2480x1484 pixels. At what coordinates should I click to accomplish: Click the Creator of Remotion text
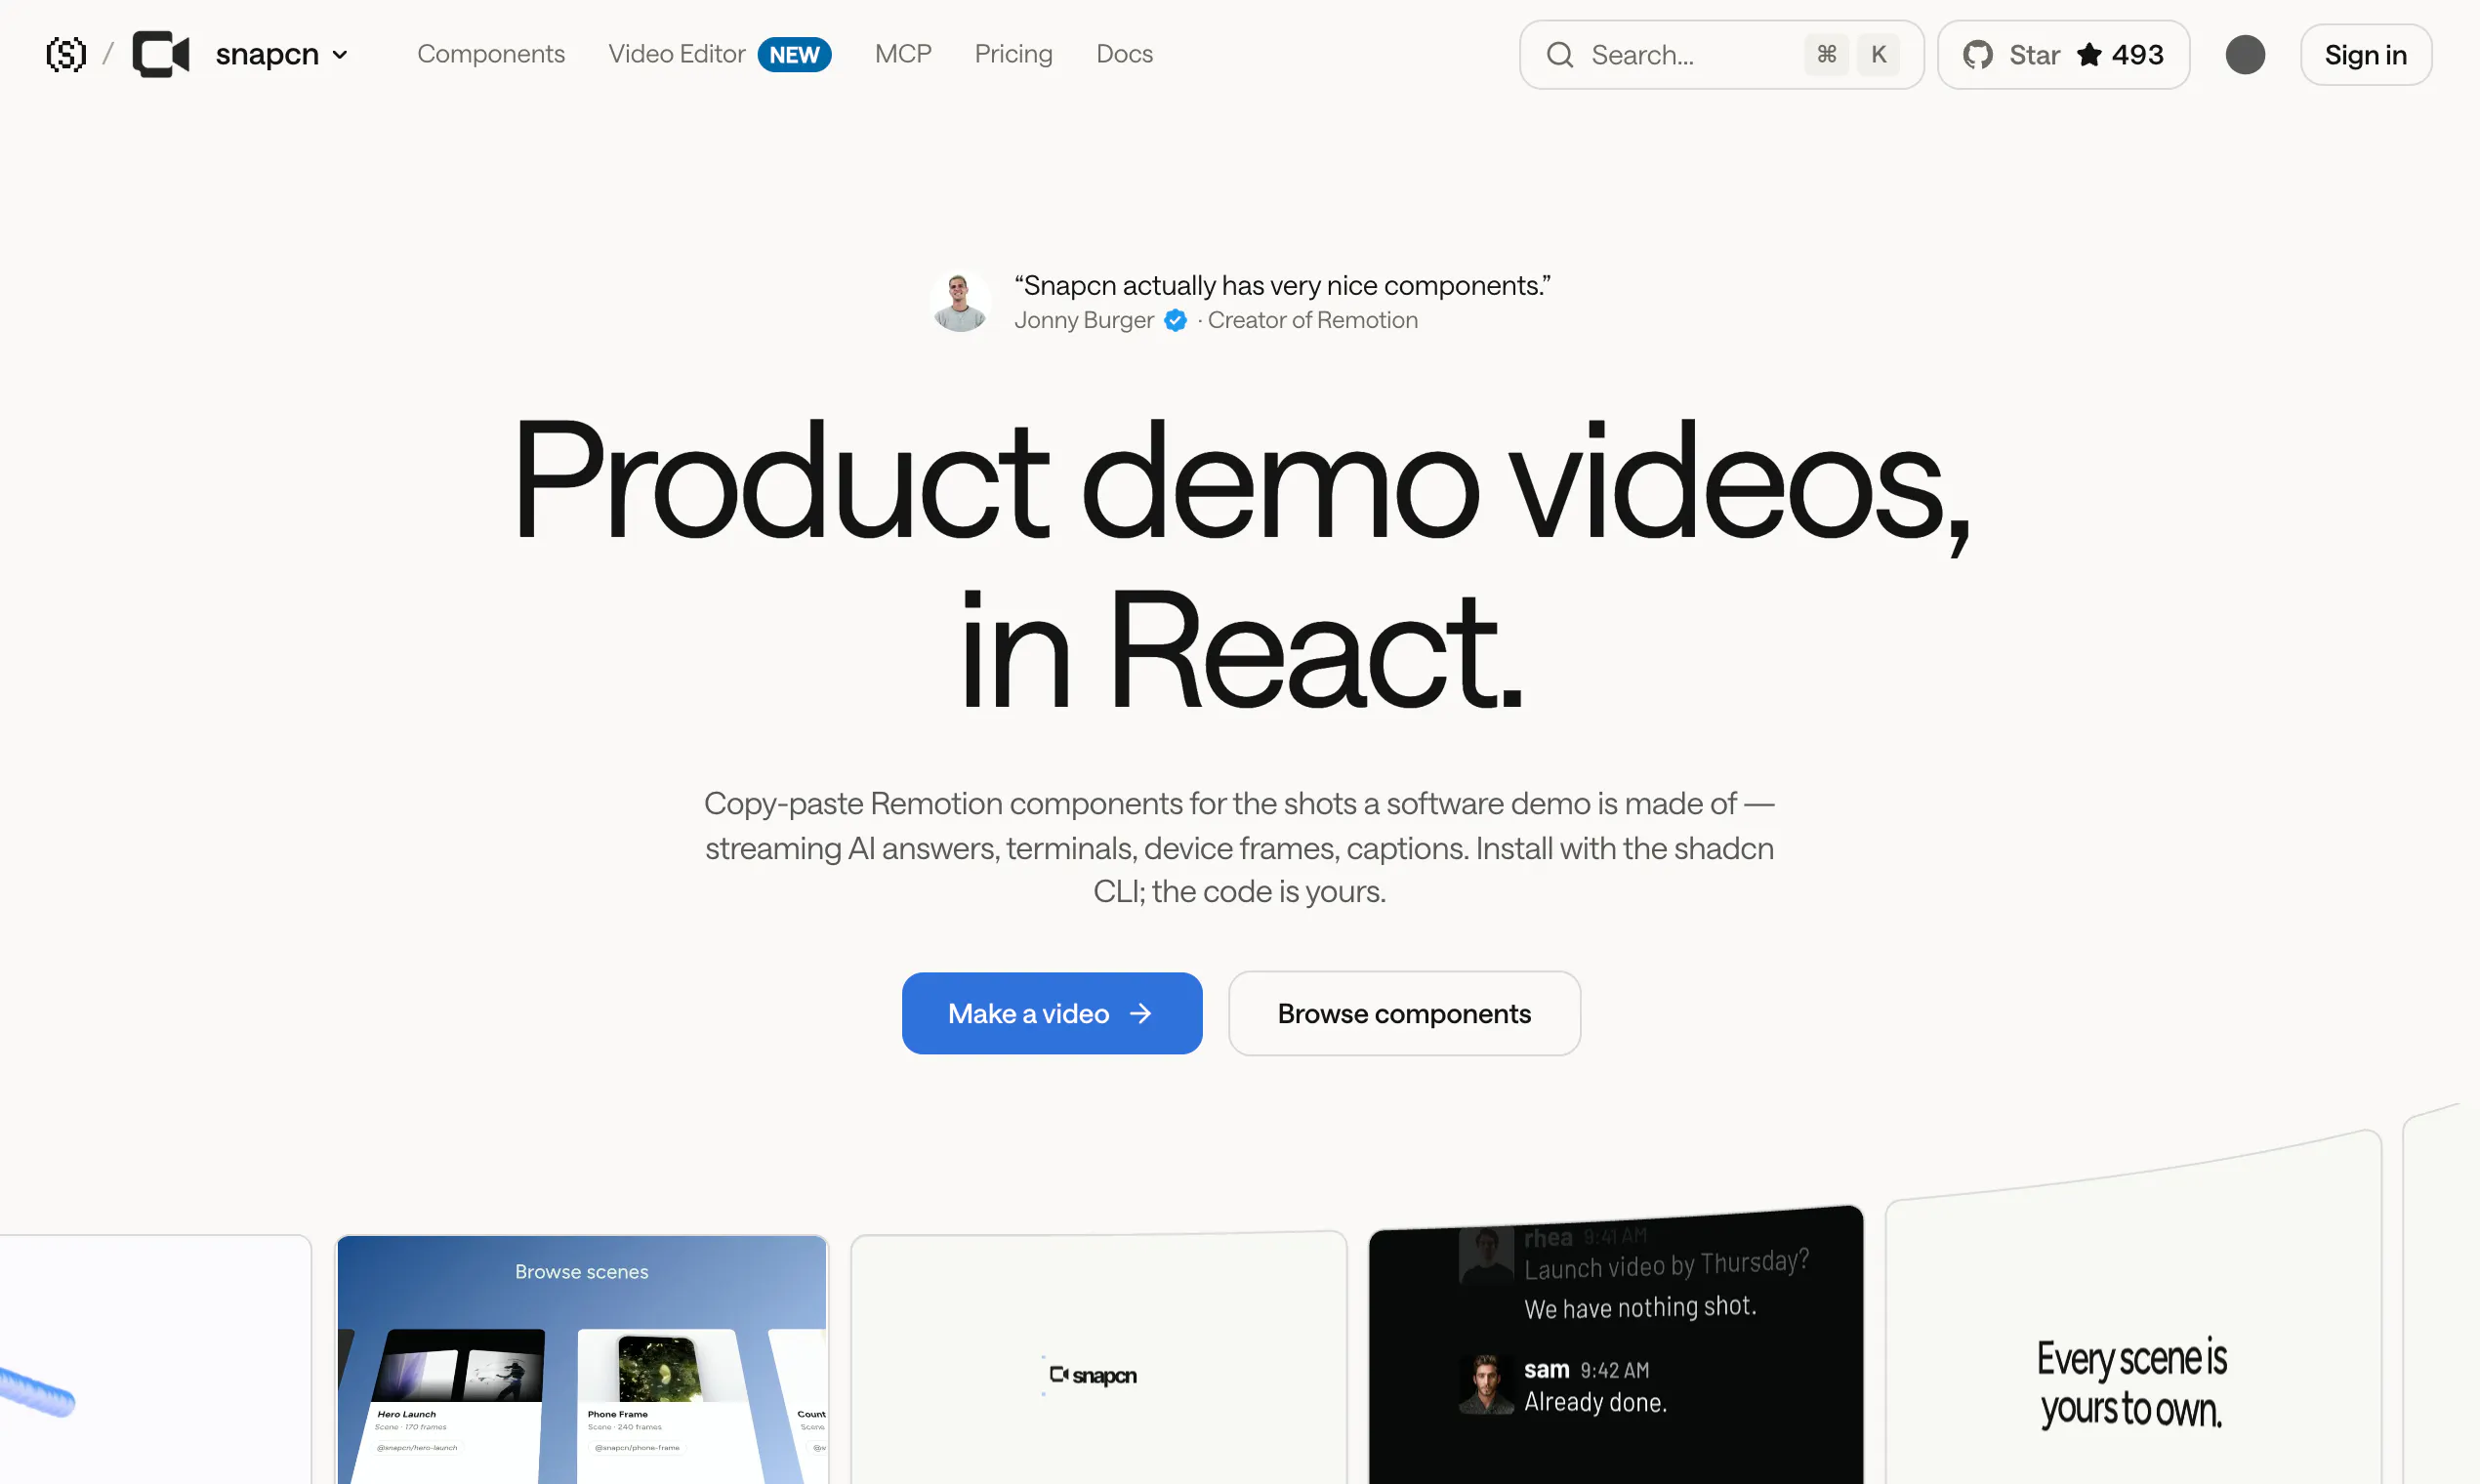[x=1313, y=320]
